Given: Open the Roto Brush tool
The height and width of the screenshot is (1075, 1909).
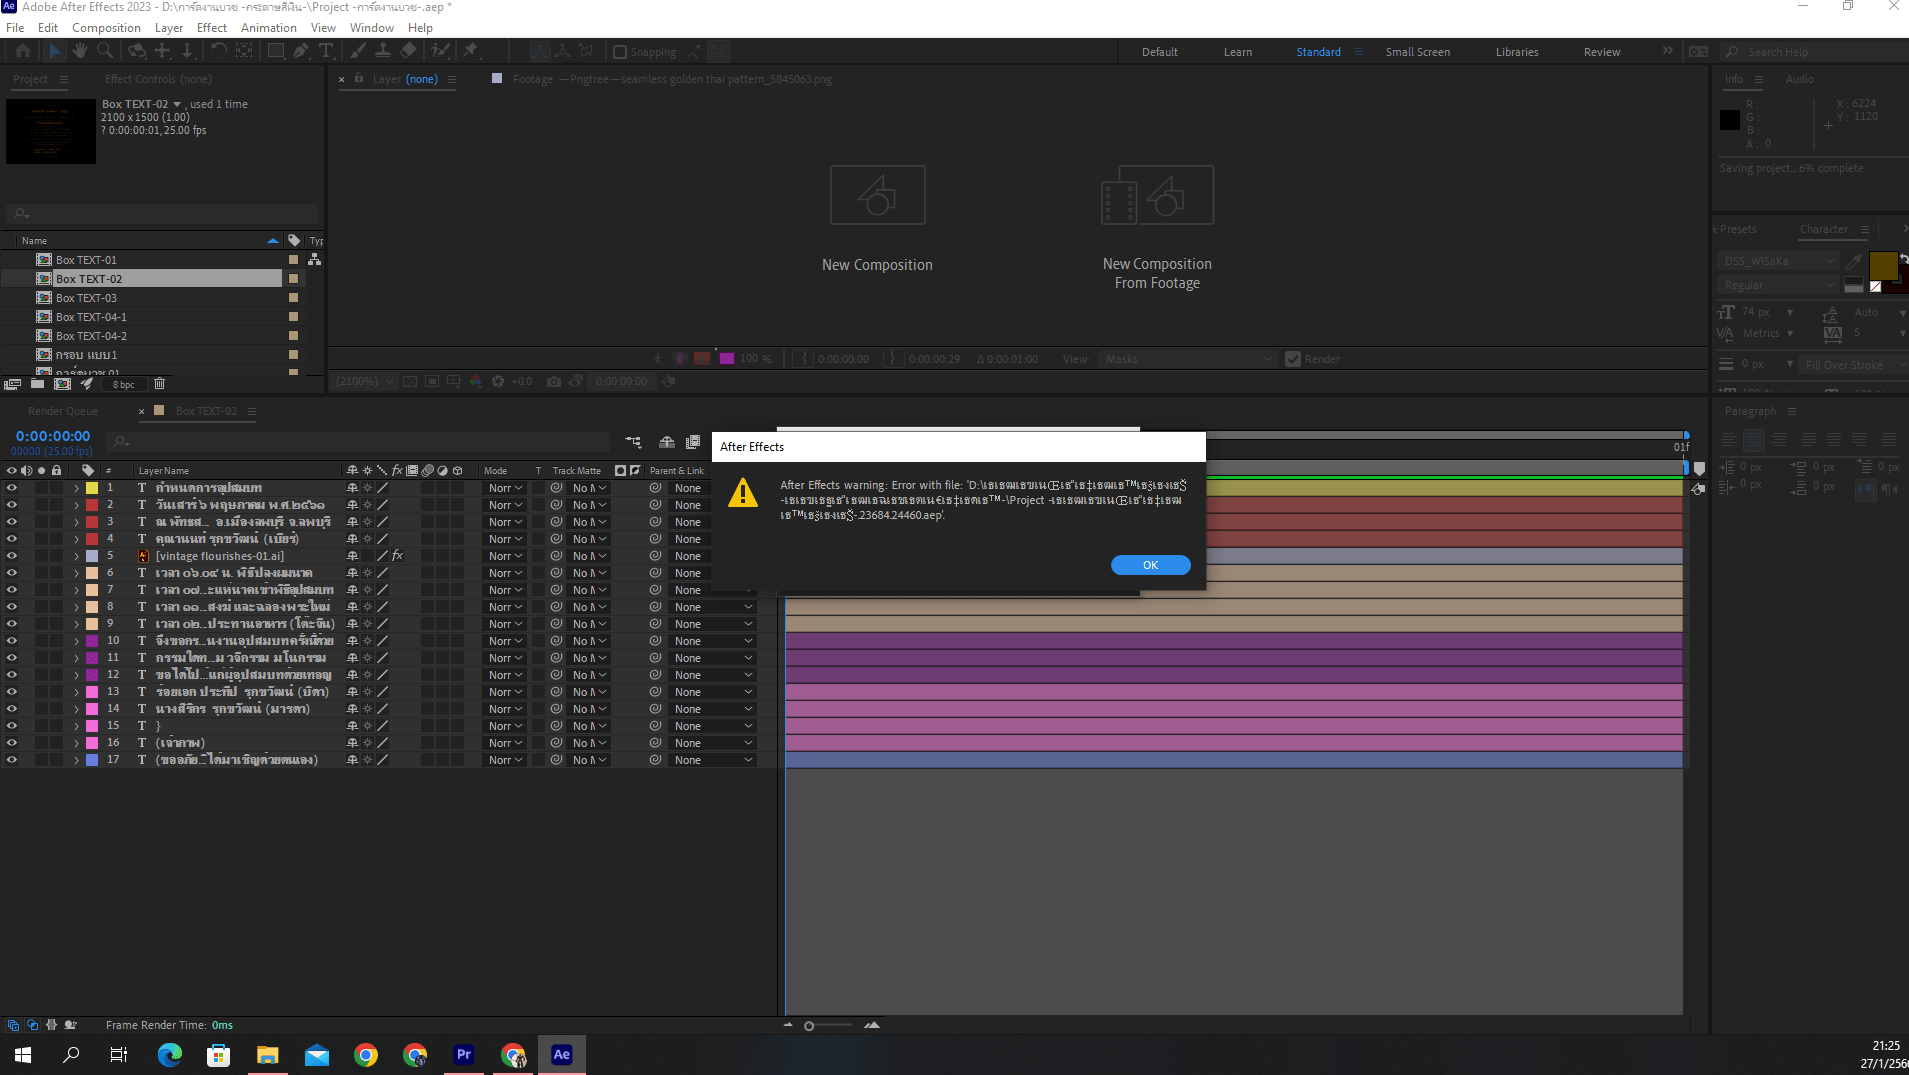Looking at the screenshot, I should click(x=440, y=51).
